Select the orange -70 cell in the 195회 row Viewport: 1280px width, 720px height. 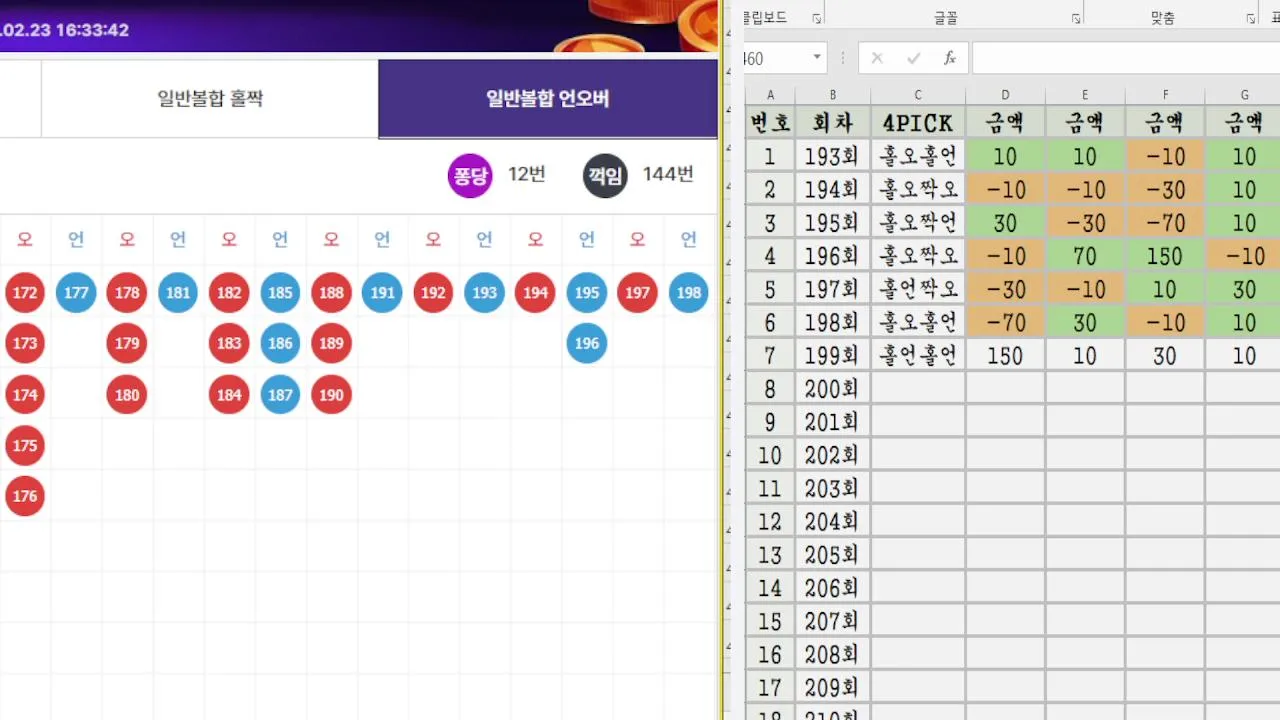(1165, 222)
